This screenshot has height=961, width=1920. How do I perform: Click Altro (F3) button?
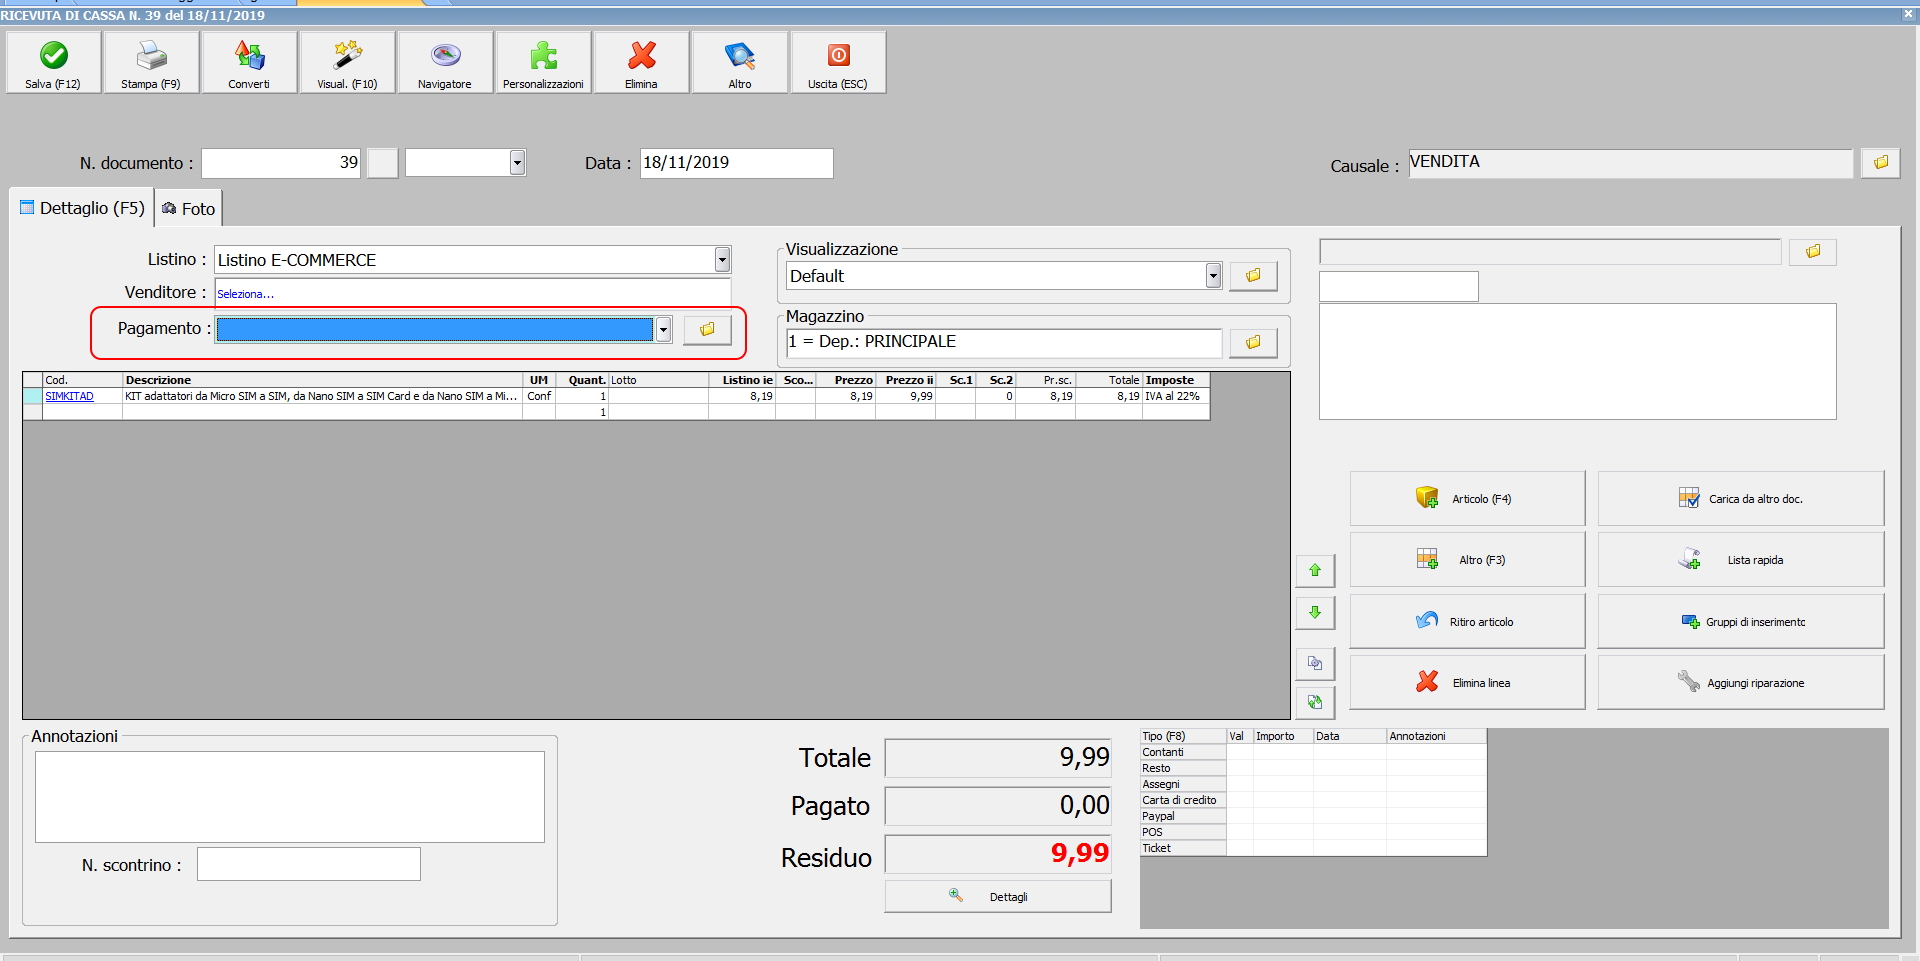pyautogui.click(x=1467, y=560)
